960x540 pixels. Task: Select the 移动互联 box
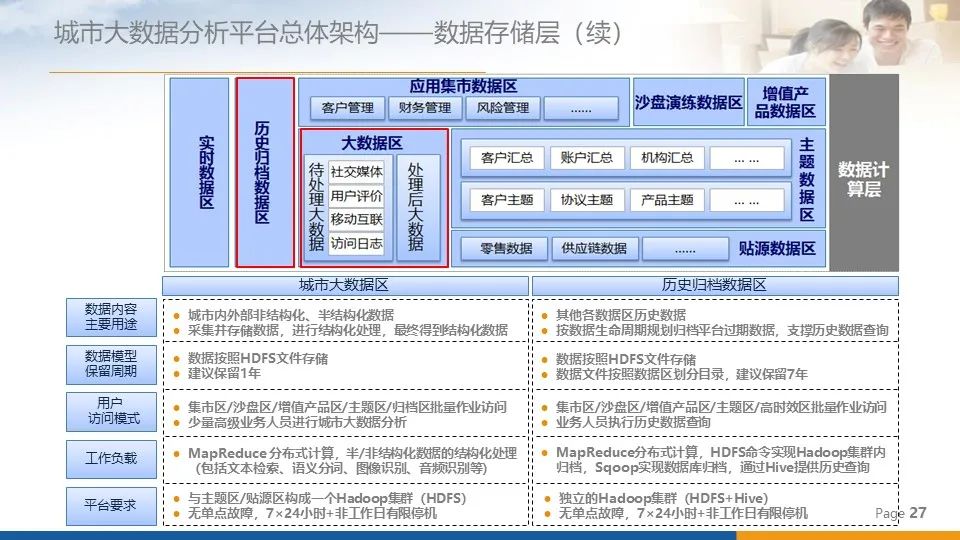(x=356, y=219)
